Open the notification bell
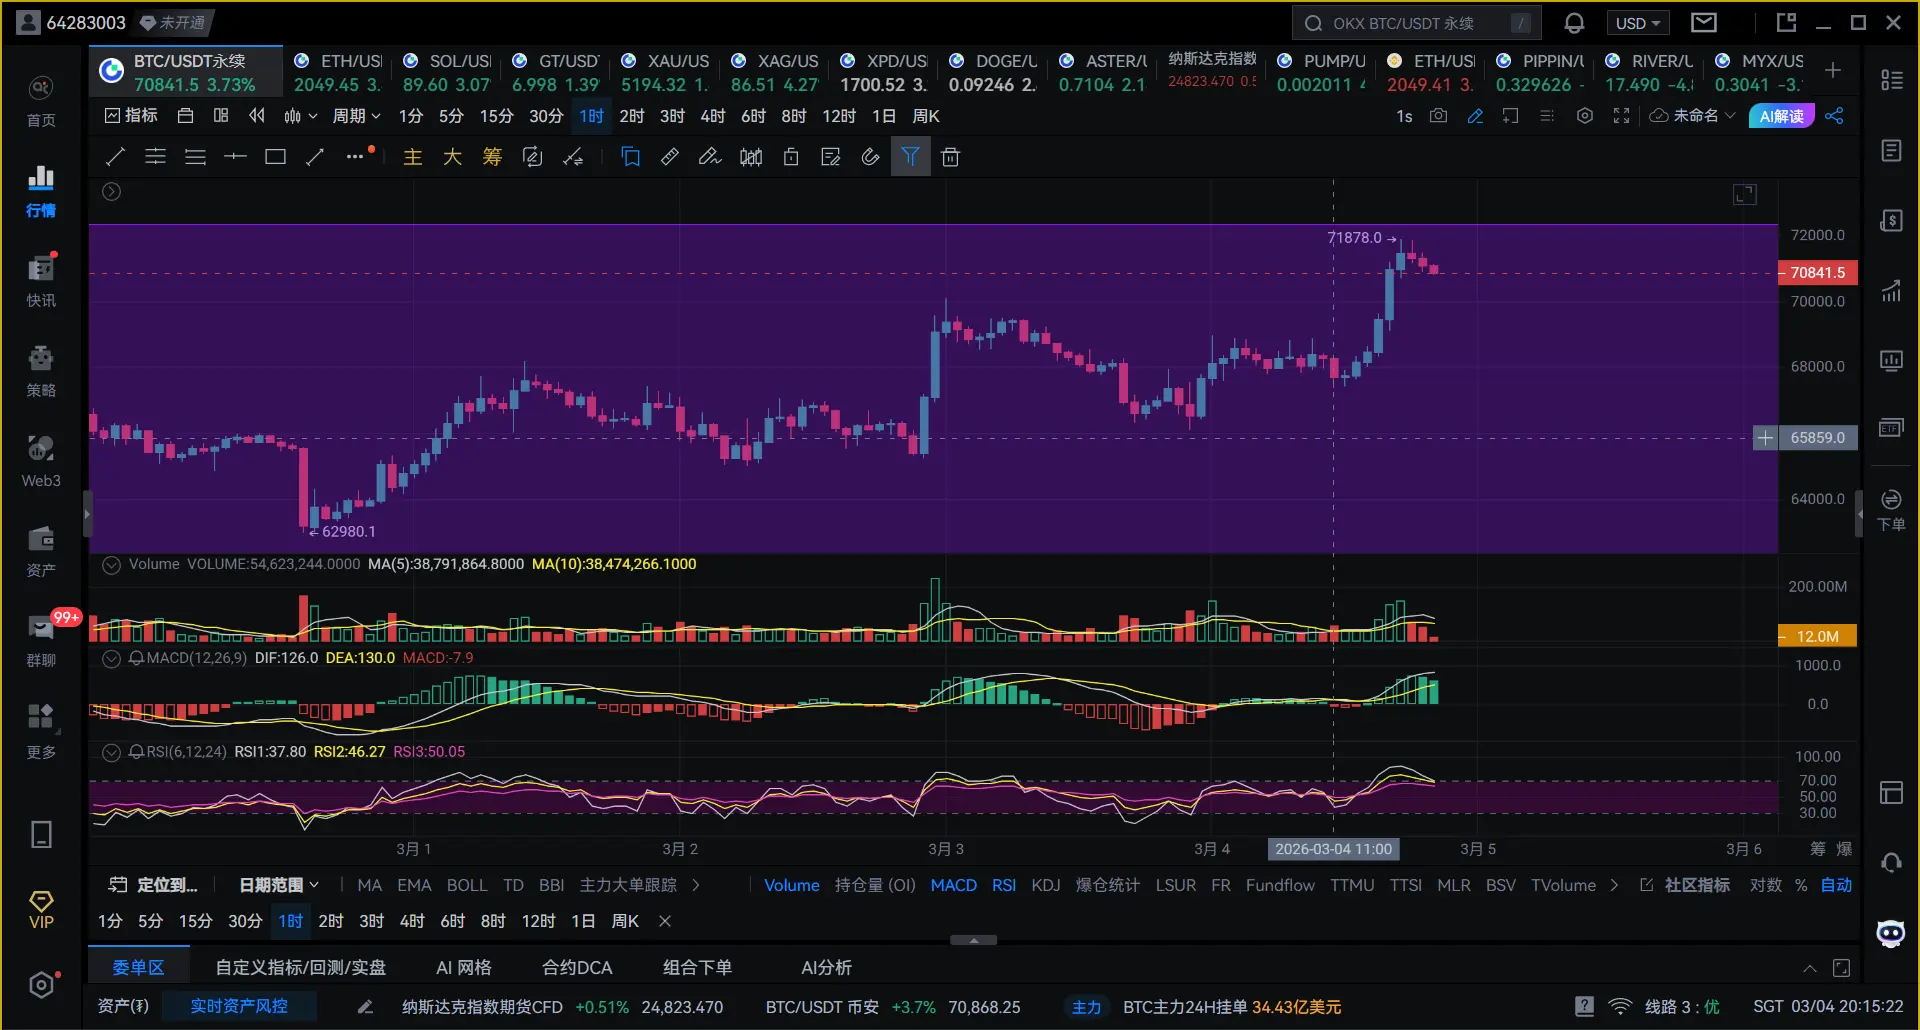Viewport: 1920px width, 1030px height. pos(1574,23)
